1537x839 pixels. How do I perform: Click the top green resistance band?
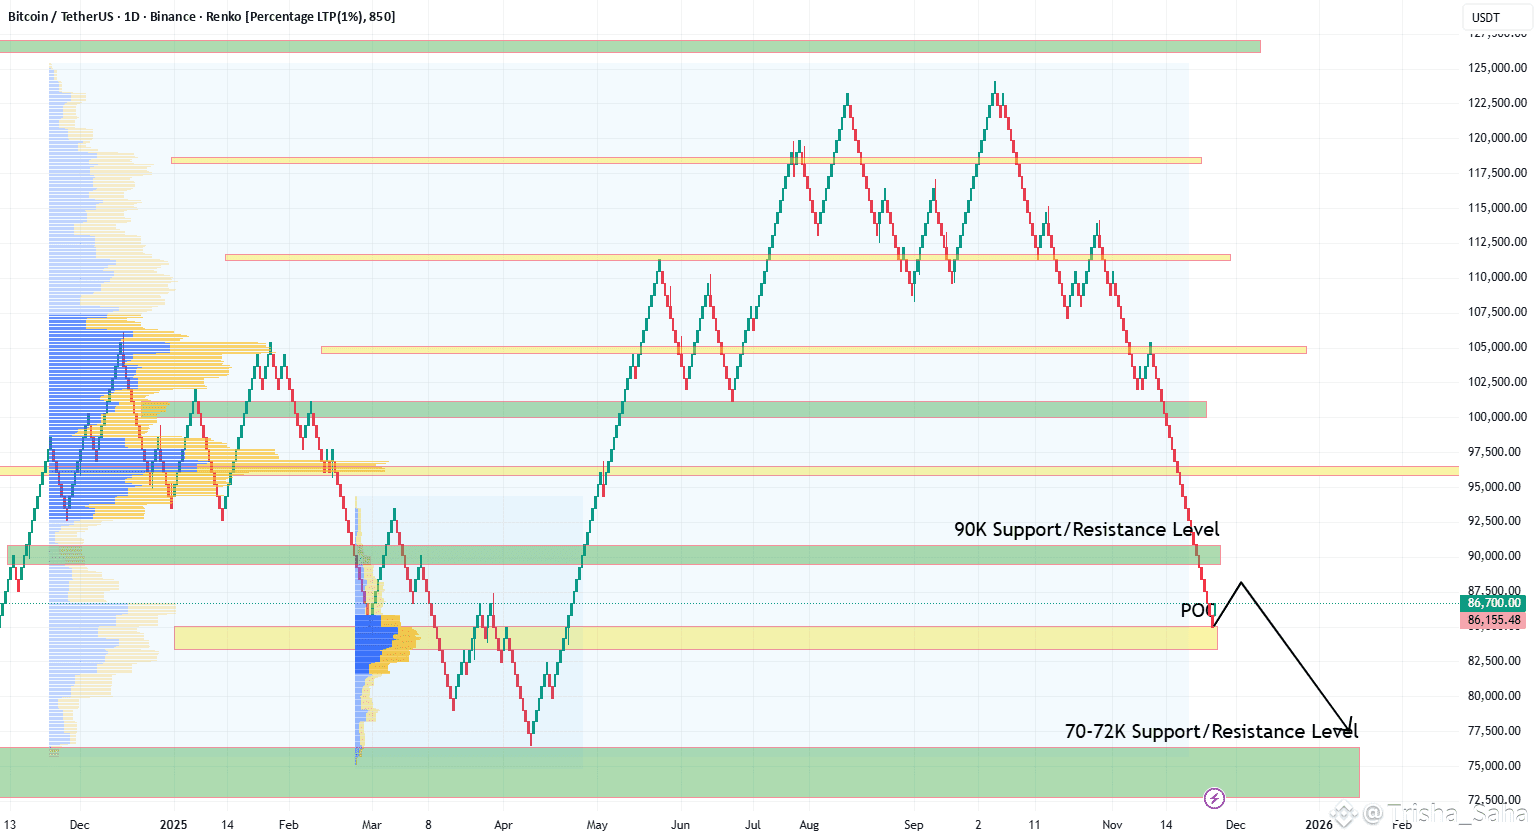click(630, 46)
